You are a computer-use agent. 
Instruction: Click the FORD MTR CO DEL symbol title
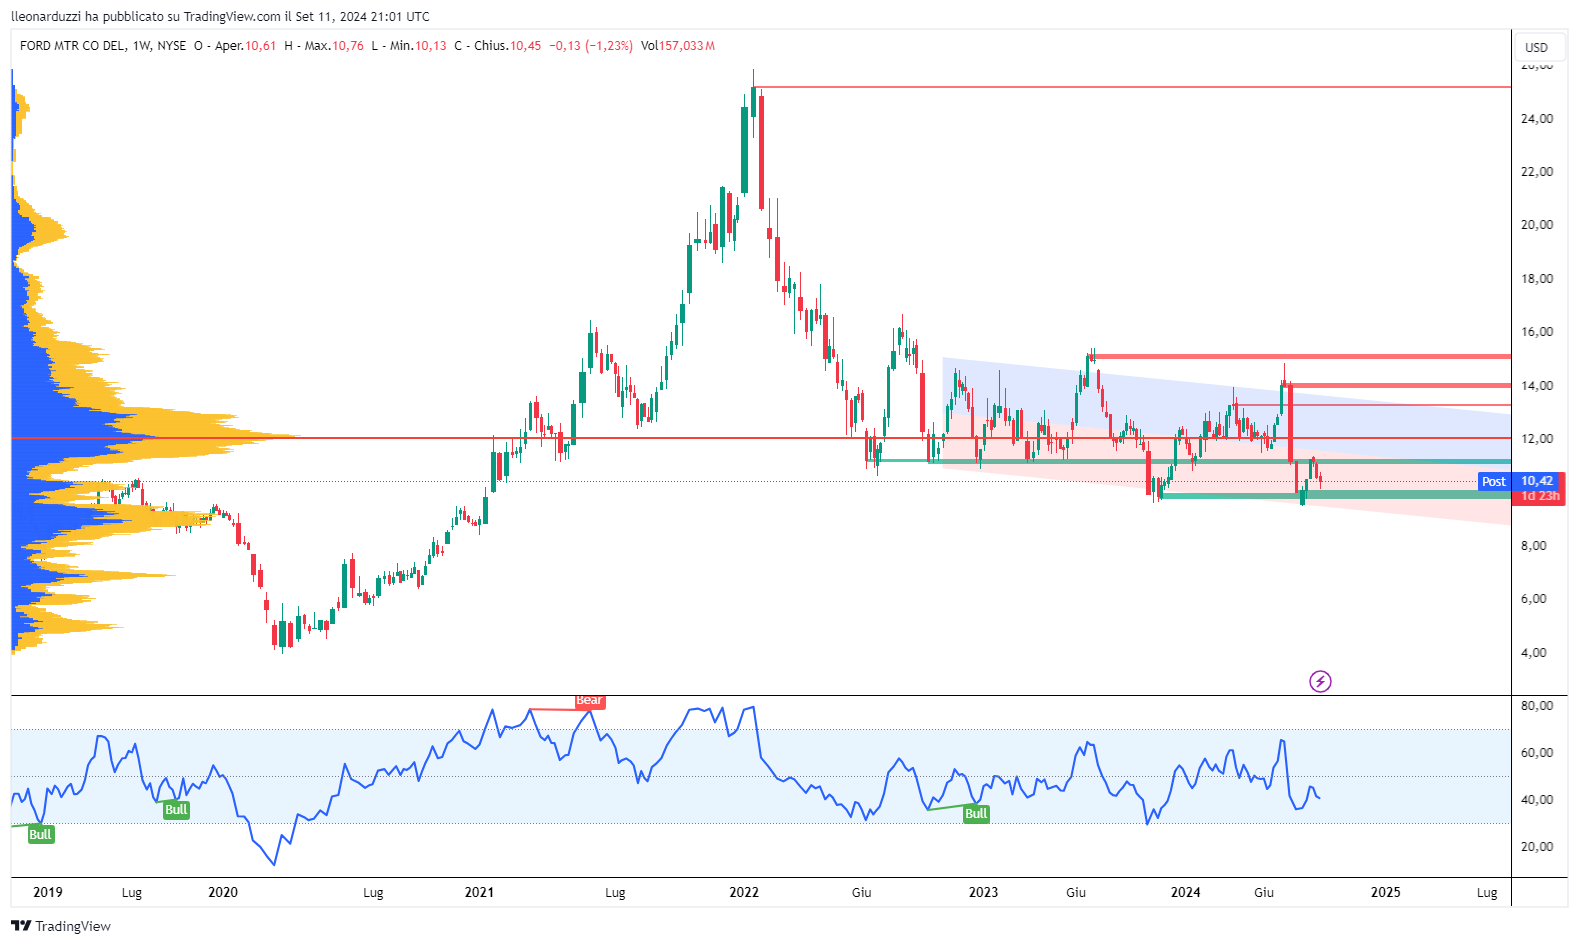[73, 46]
